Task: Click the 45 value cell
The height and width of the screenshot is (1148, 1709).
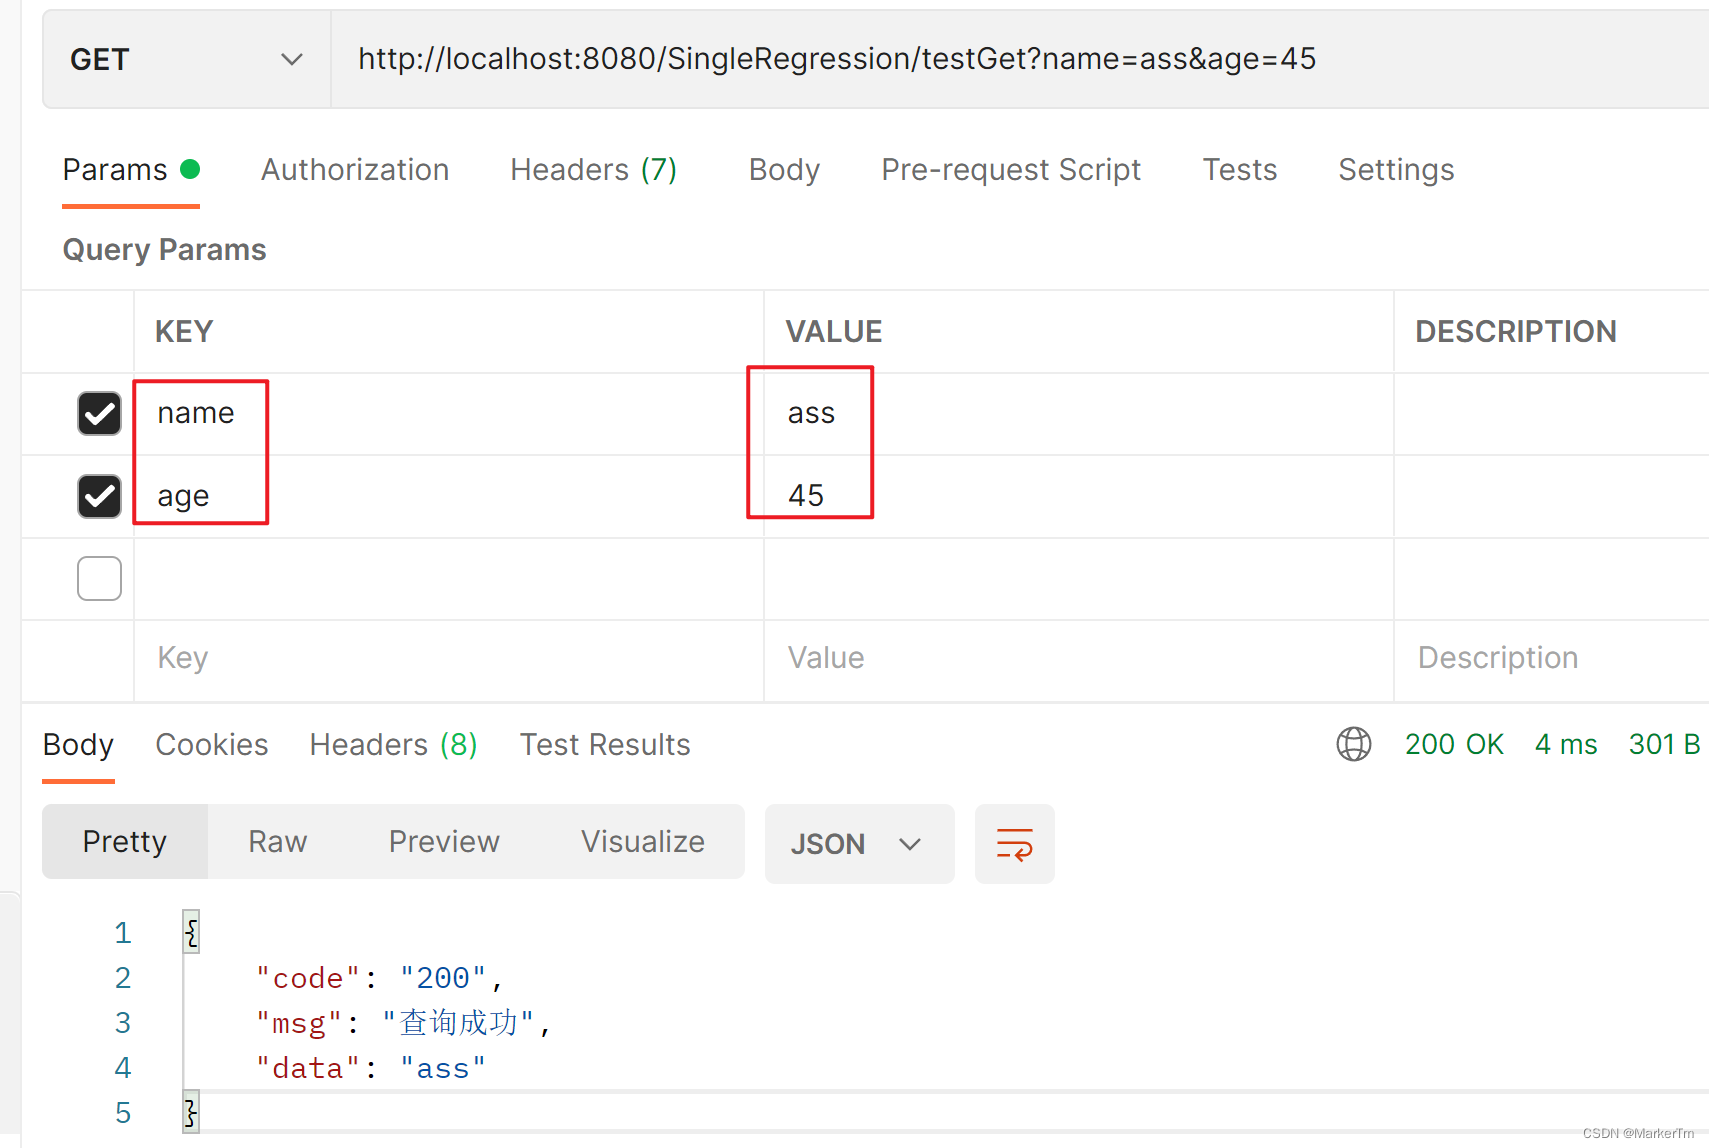Action: pos(1079,497)
